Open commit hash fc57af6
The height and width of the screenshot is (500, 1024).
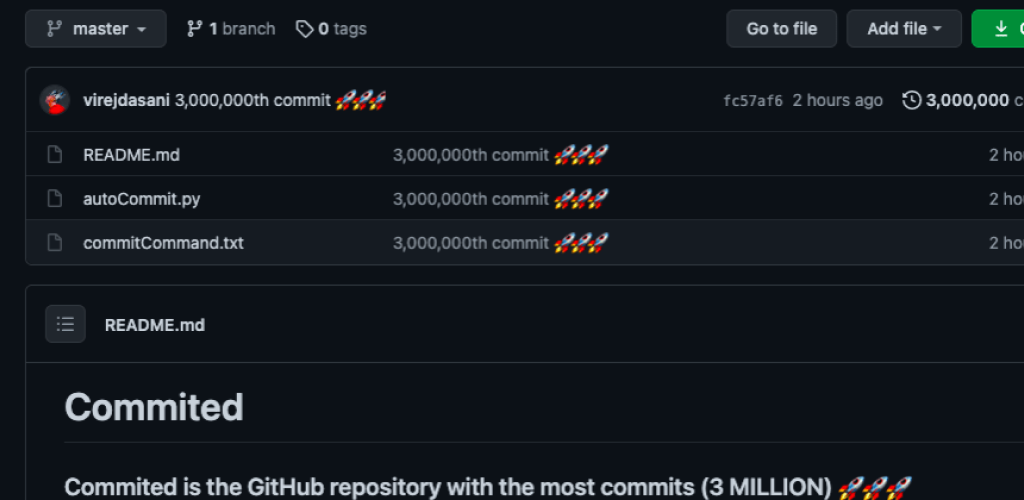click(753, 101)
